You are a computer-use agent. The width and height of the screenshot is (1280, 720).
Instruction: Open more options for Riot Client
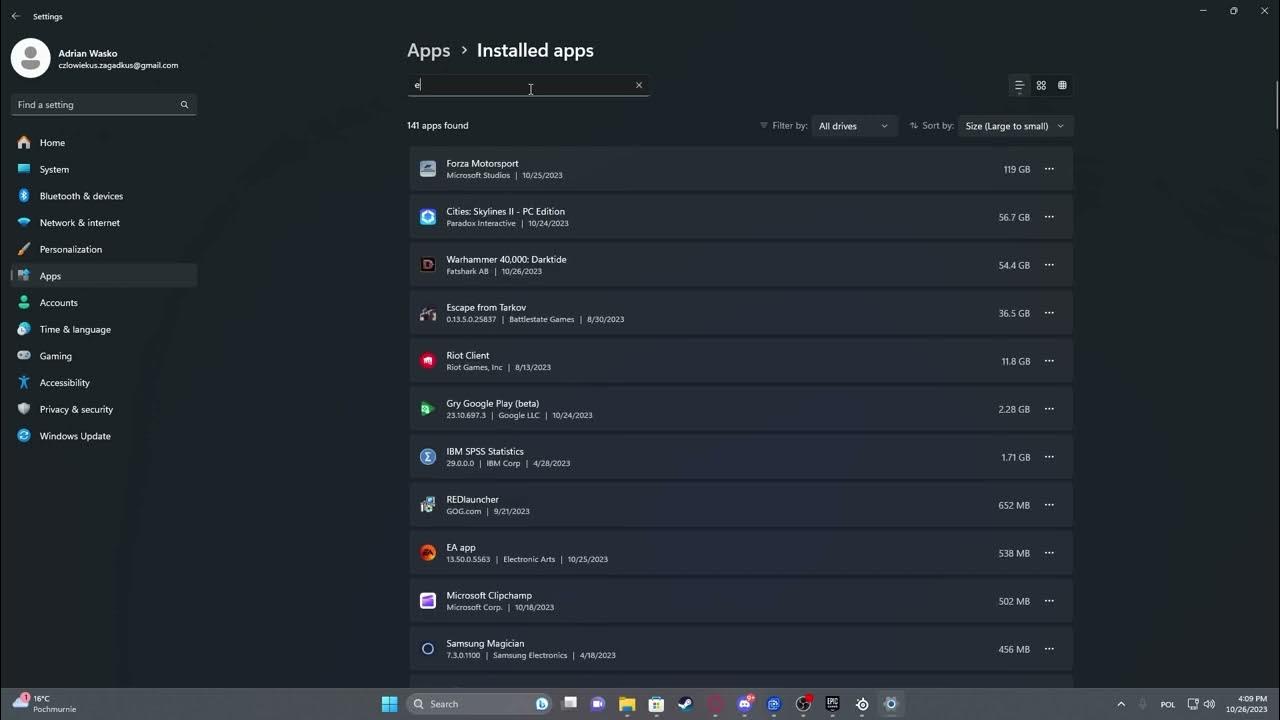click(x=1049, y=361)
